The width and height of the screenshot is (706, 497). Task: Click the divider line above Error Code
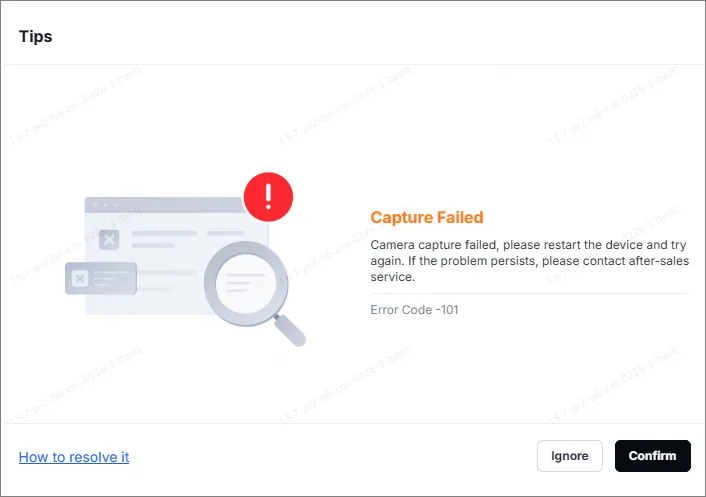pos(530,294)
